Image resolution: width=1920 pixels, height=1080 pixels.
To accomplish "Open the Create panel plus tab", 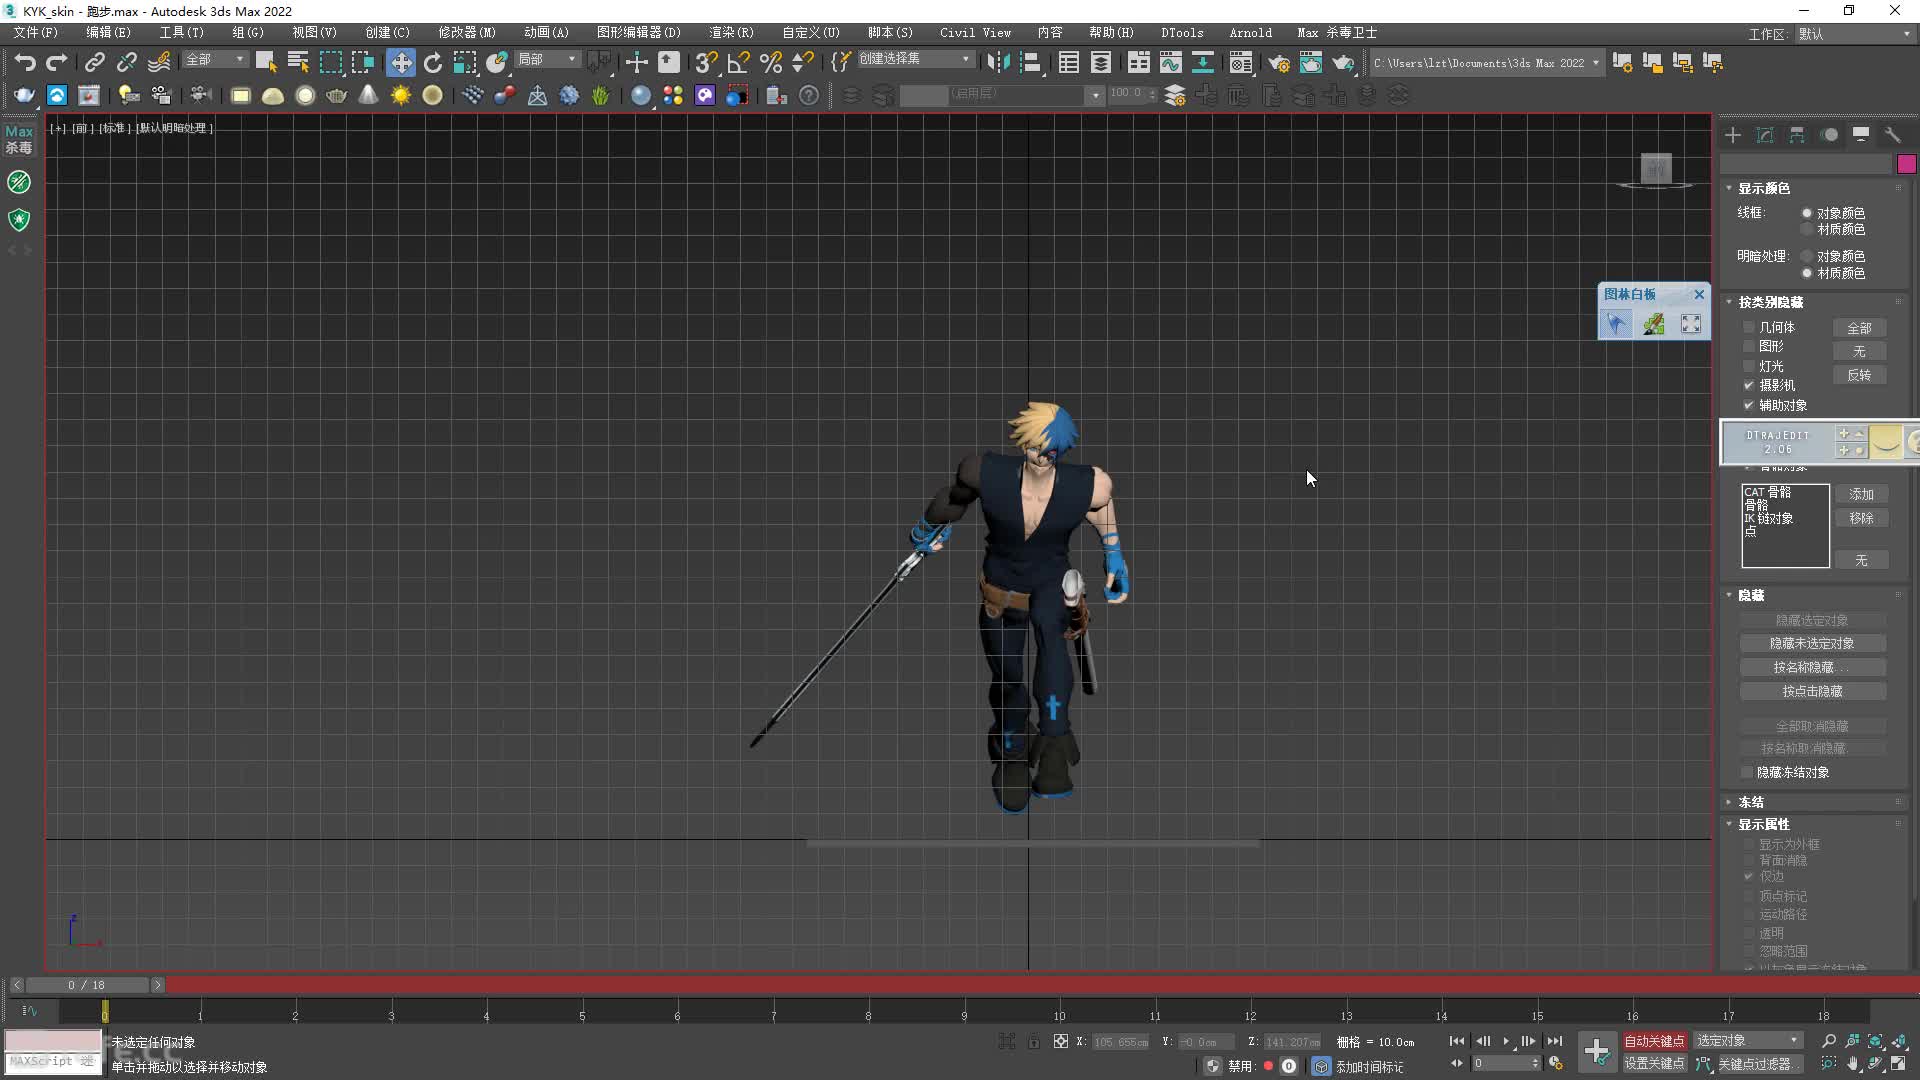I will click(x=1733, y=135).
